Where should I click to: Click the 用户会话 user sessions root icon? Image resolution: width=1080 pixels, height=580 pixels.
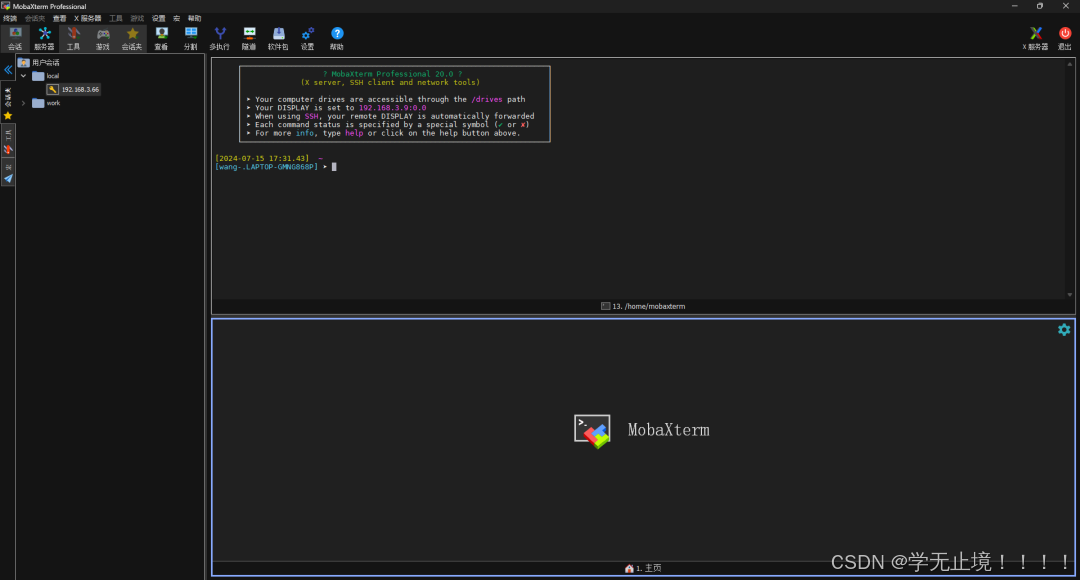23,63
